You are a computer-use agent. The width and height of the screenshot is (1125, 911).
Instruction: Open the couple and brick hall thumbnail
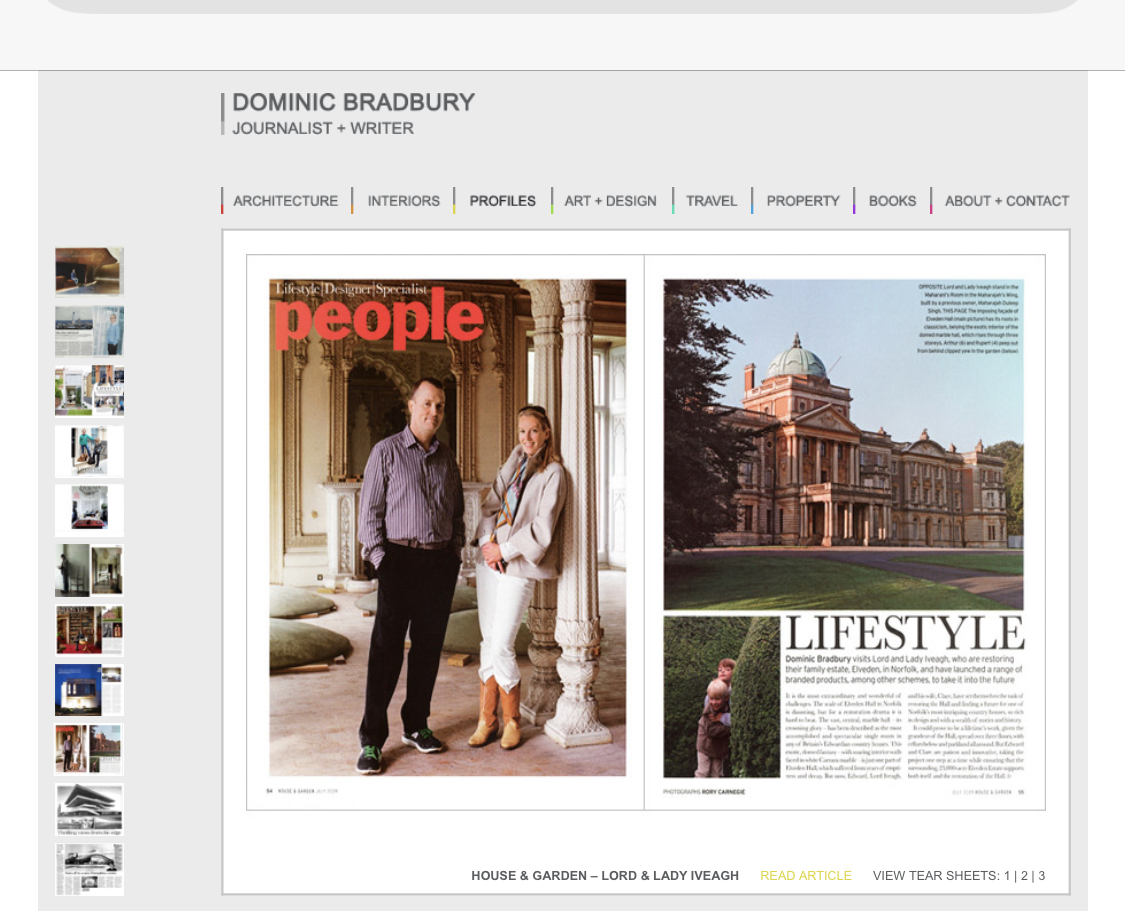89,749
